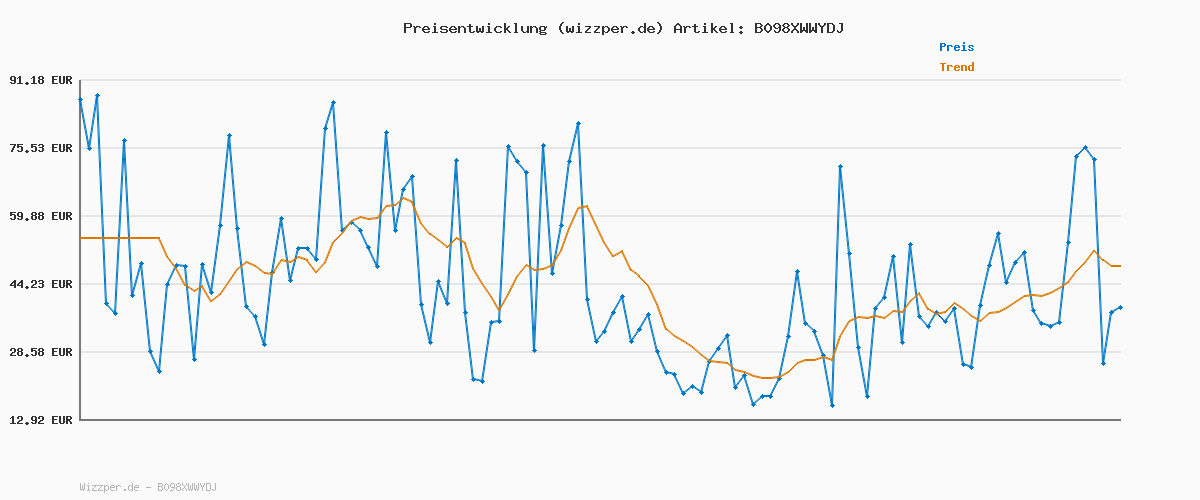The width and height of the screenshot is (1200, 500).
Task: Click the rightmost tall peak of the price line
Action: tap(1085, 148)
